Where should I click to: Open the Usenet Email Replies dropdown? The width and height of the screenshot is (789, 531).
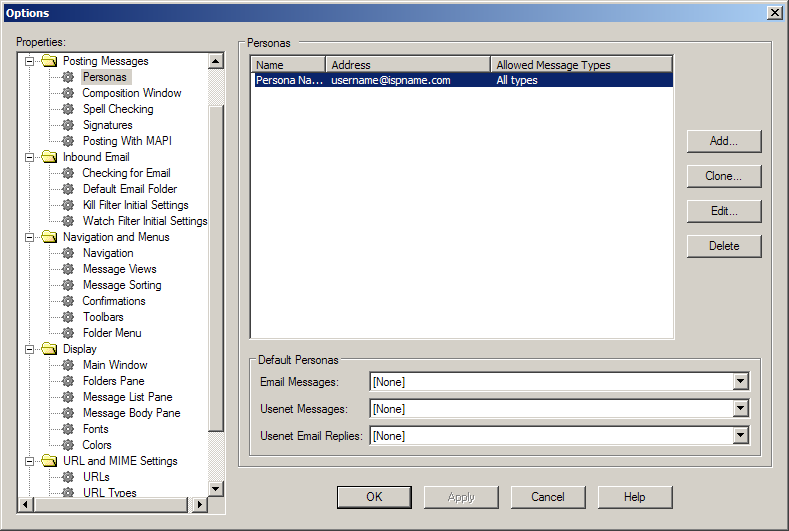click(x=740, y=435)
